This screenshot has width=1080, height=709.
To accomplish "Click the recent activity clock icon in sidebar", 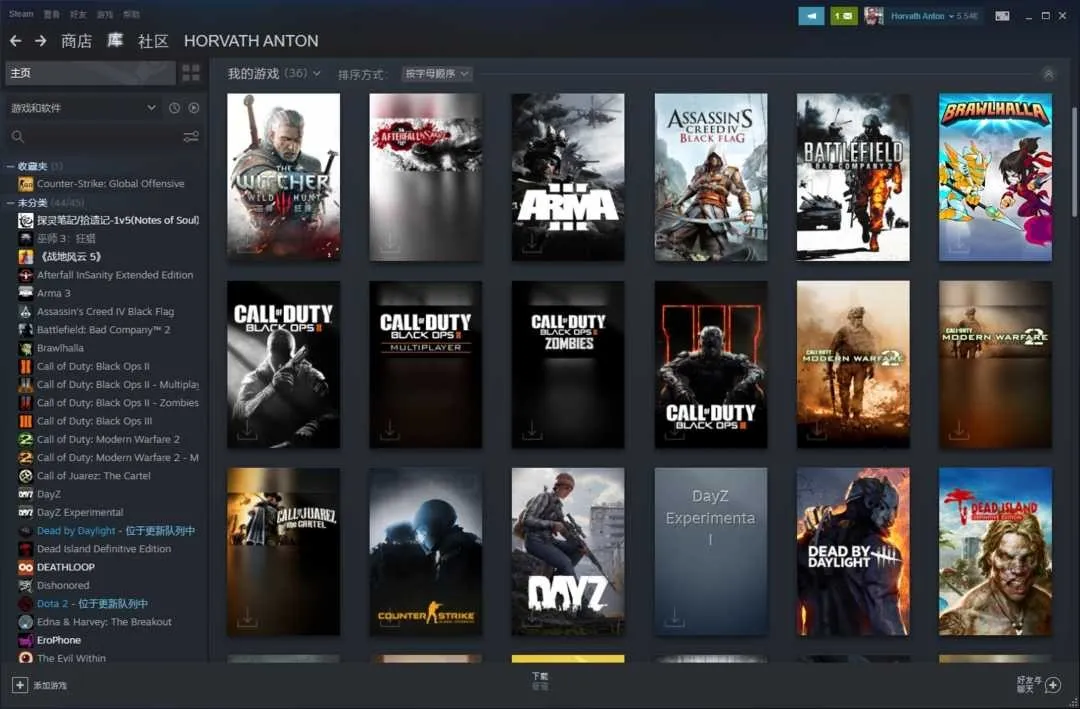I will click(x=174, y=108).
